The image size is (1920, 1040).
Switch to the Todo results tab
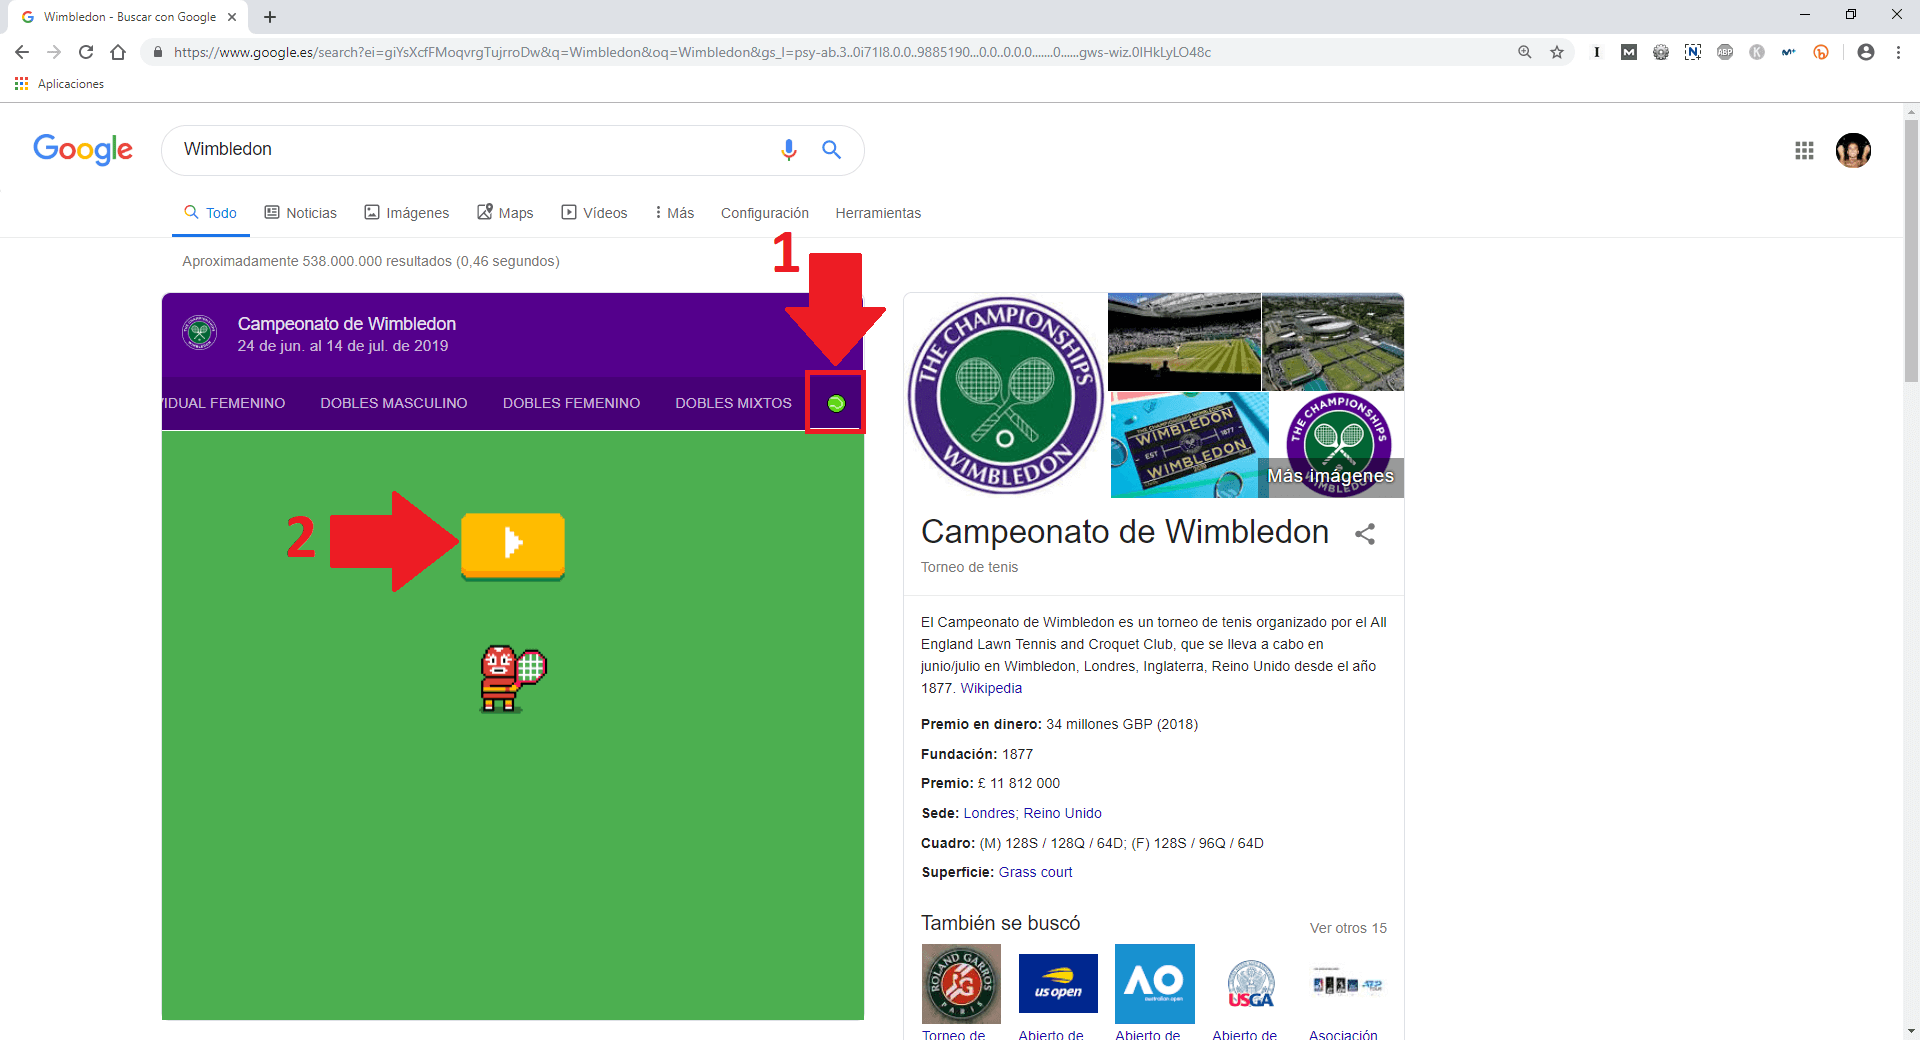click(210, 213)
